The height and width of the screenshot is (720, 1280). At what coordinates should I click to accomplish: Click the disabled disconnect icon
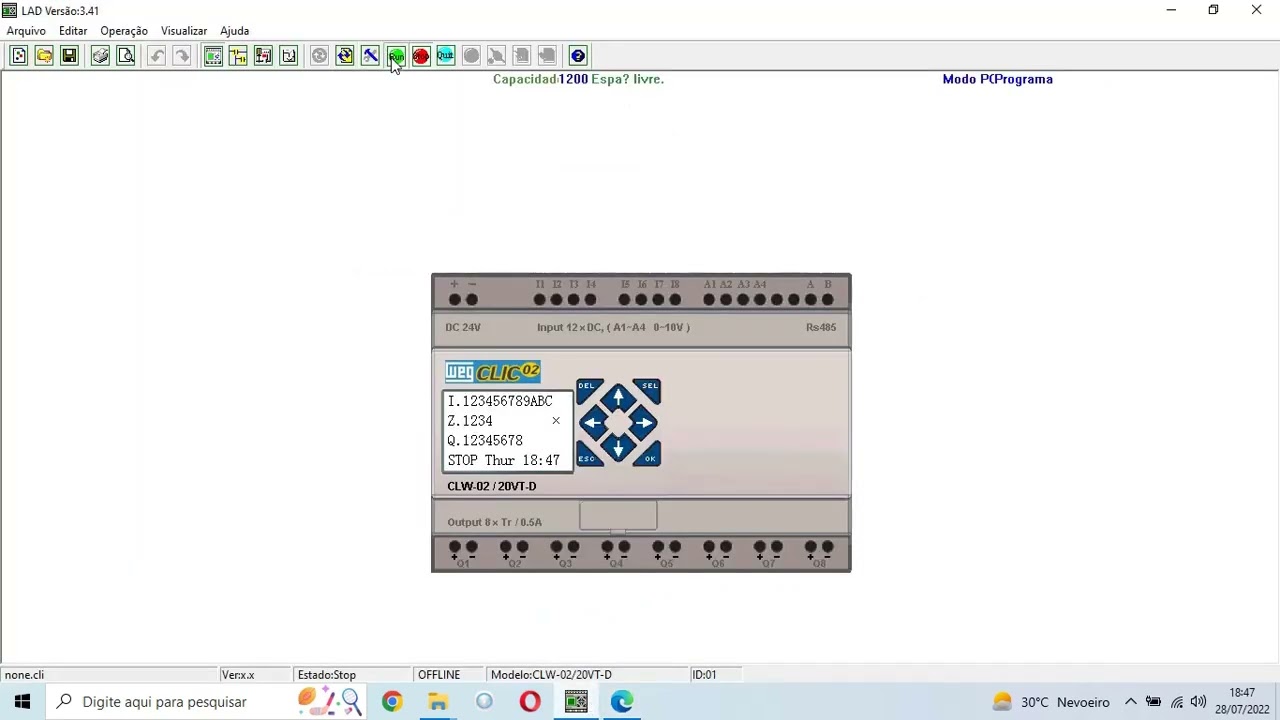pyautogui.click(x=496, y=56)
